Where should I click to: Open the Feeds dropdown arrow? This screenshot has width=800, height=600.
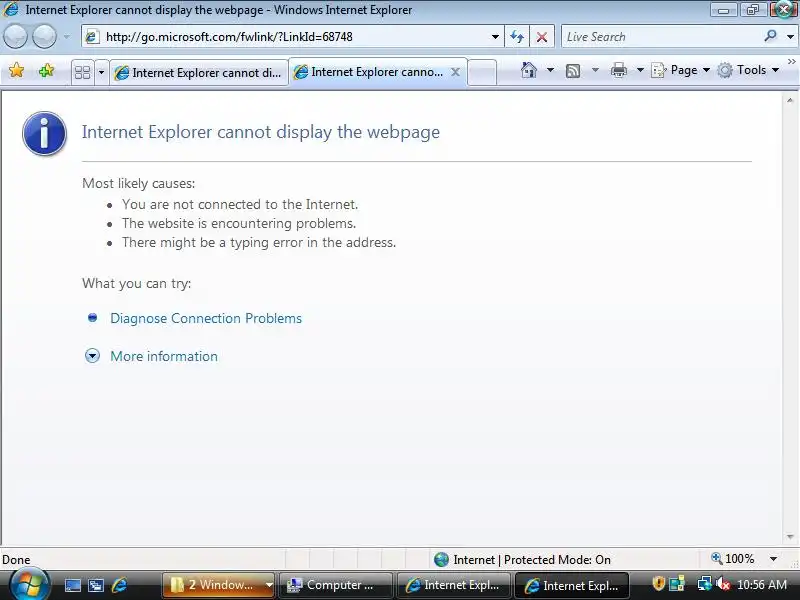tap(595, 70)
